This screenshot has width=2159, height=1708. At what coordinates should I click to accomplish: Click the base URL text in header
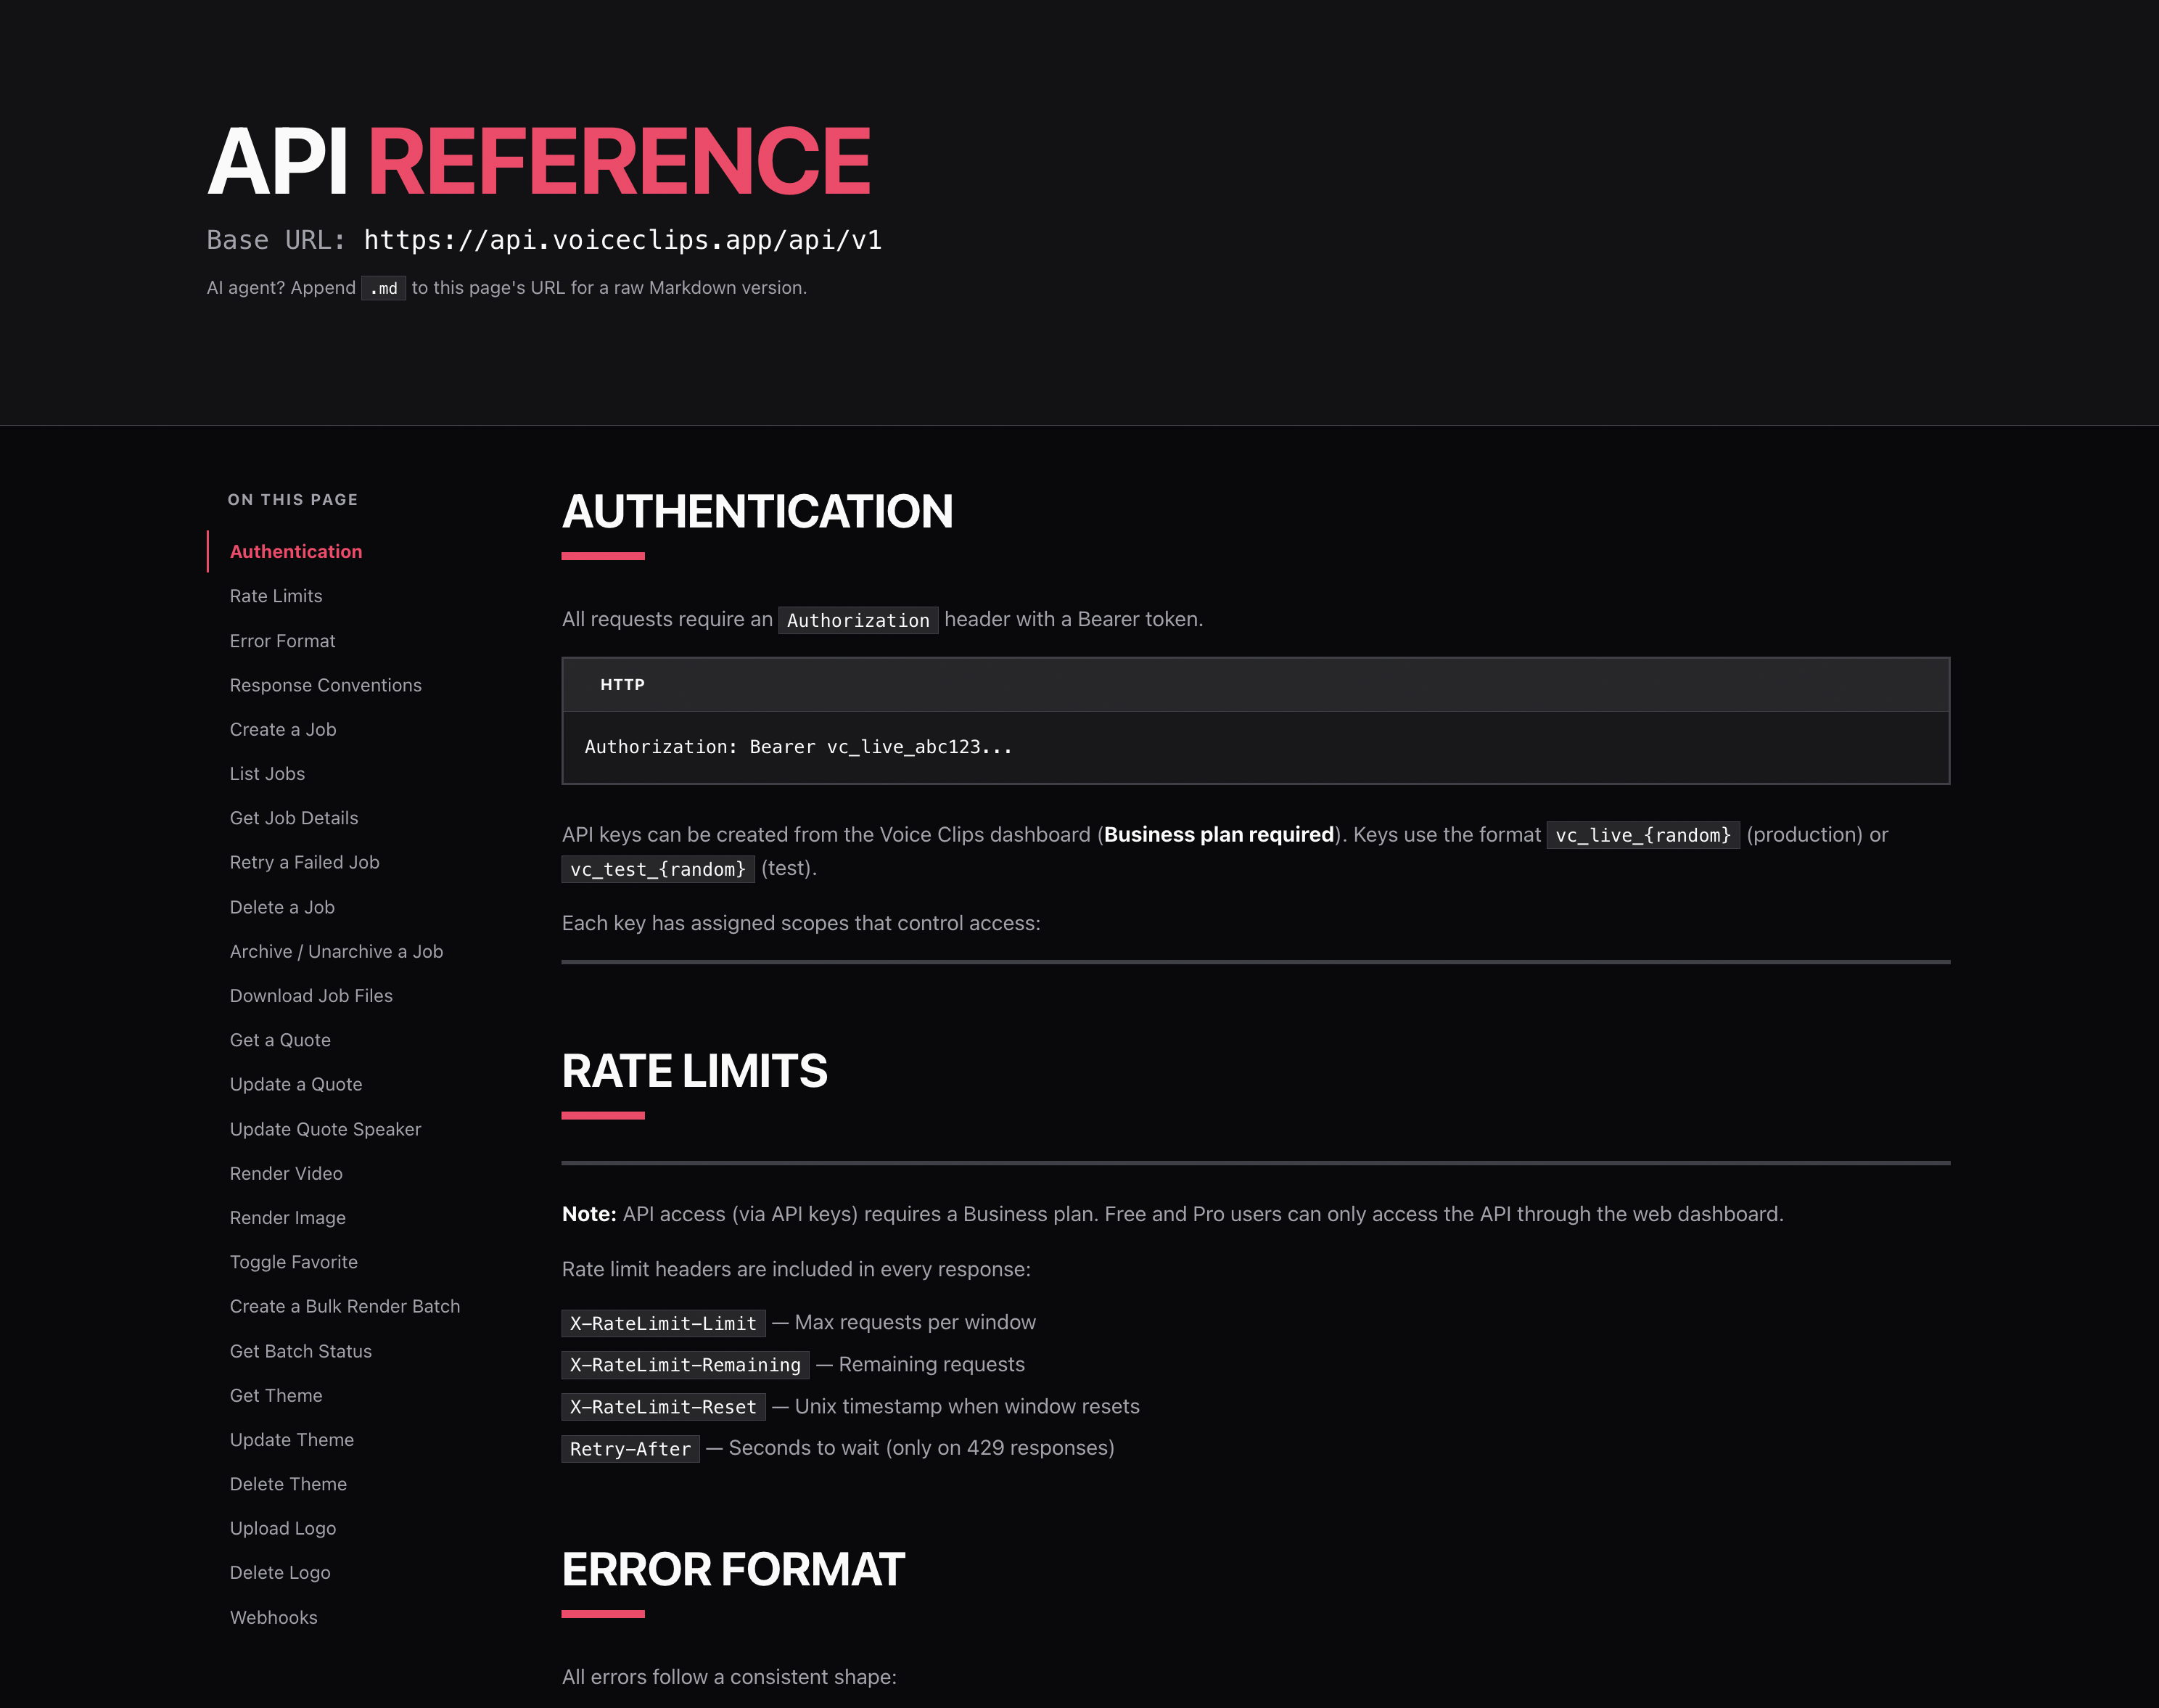(622, 240)
